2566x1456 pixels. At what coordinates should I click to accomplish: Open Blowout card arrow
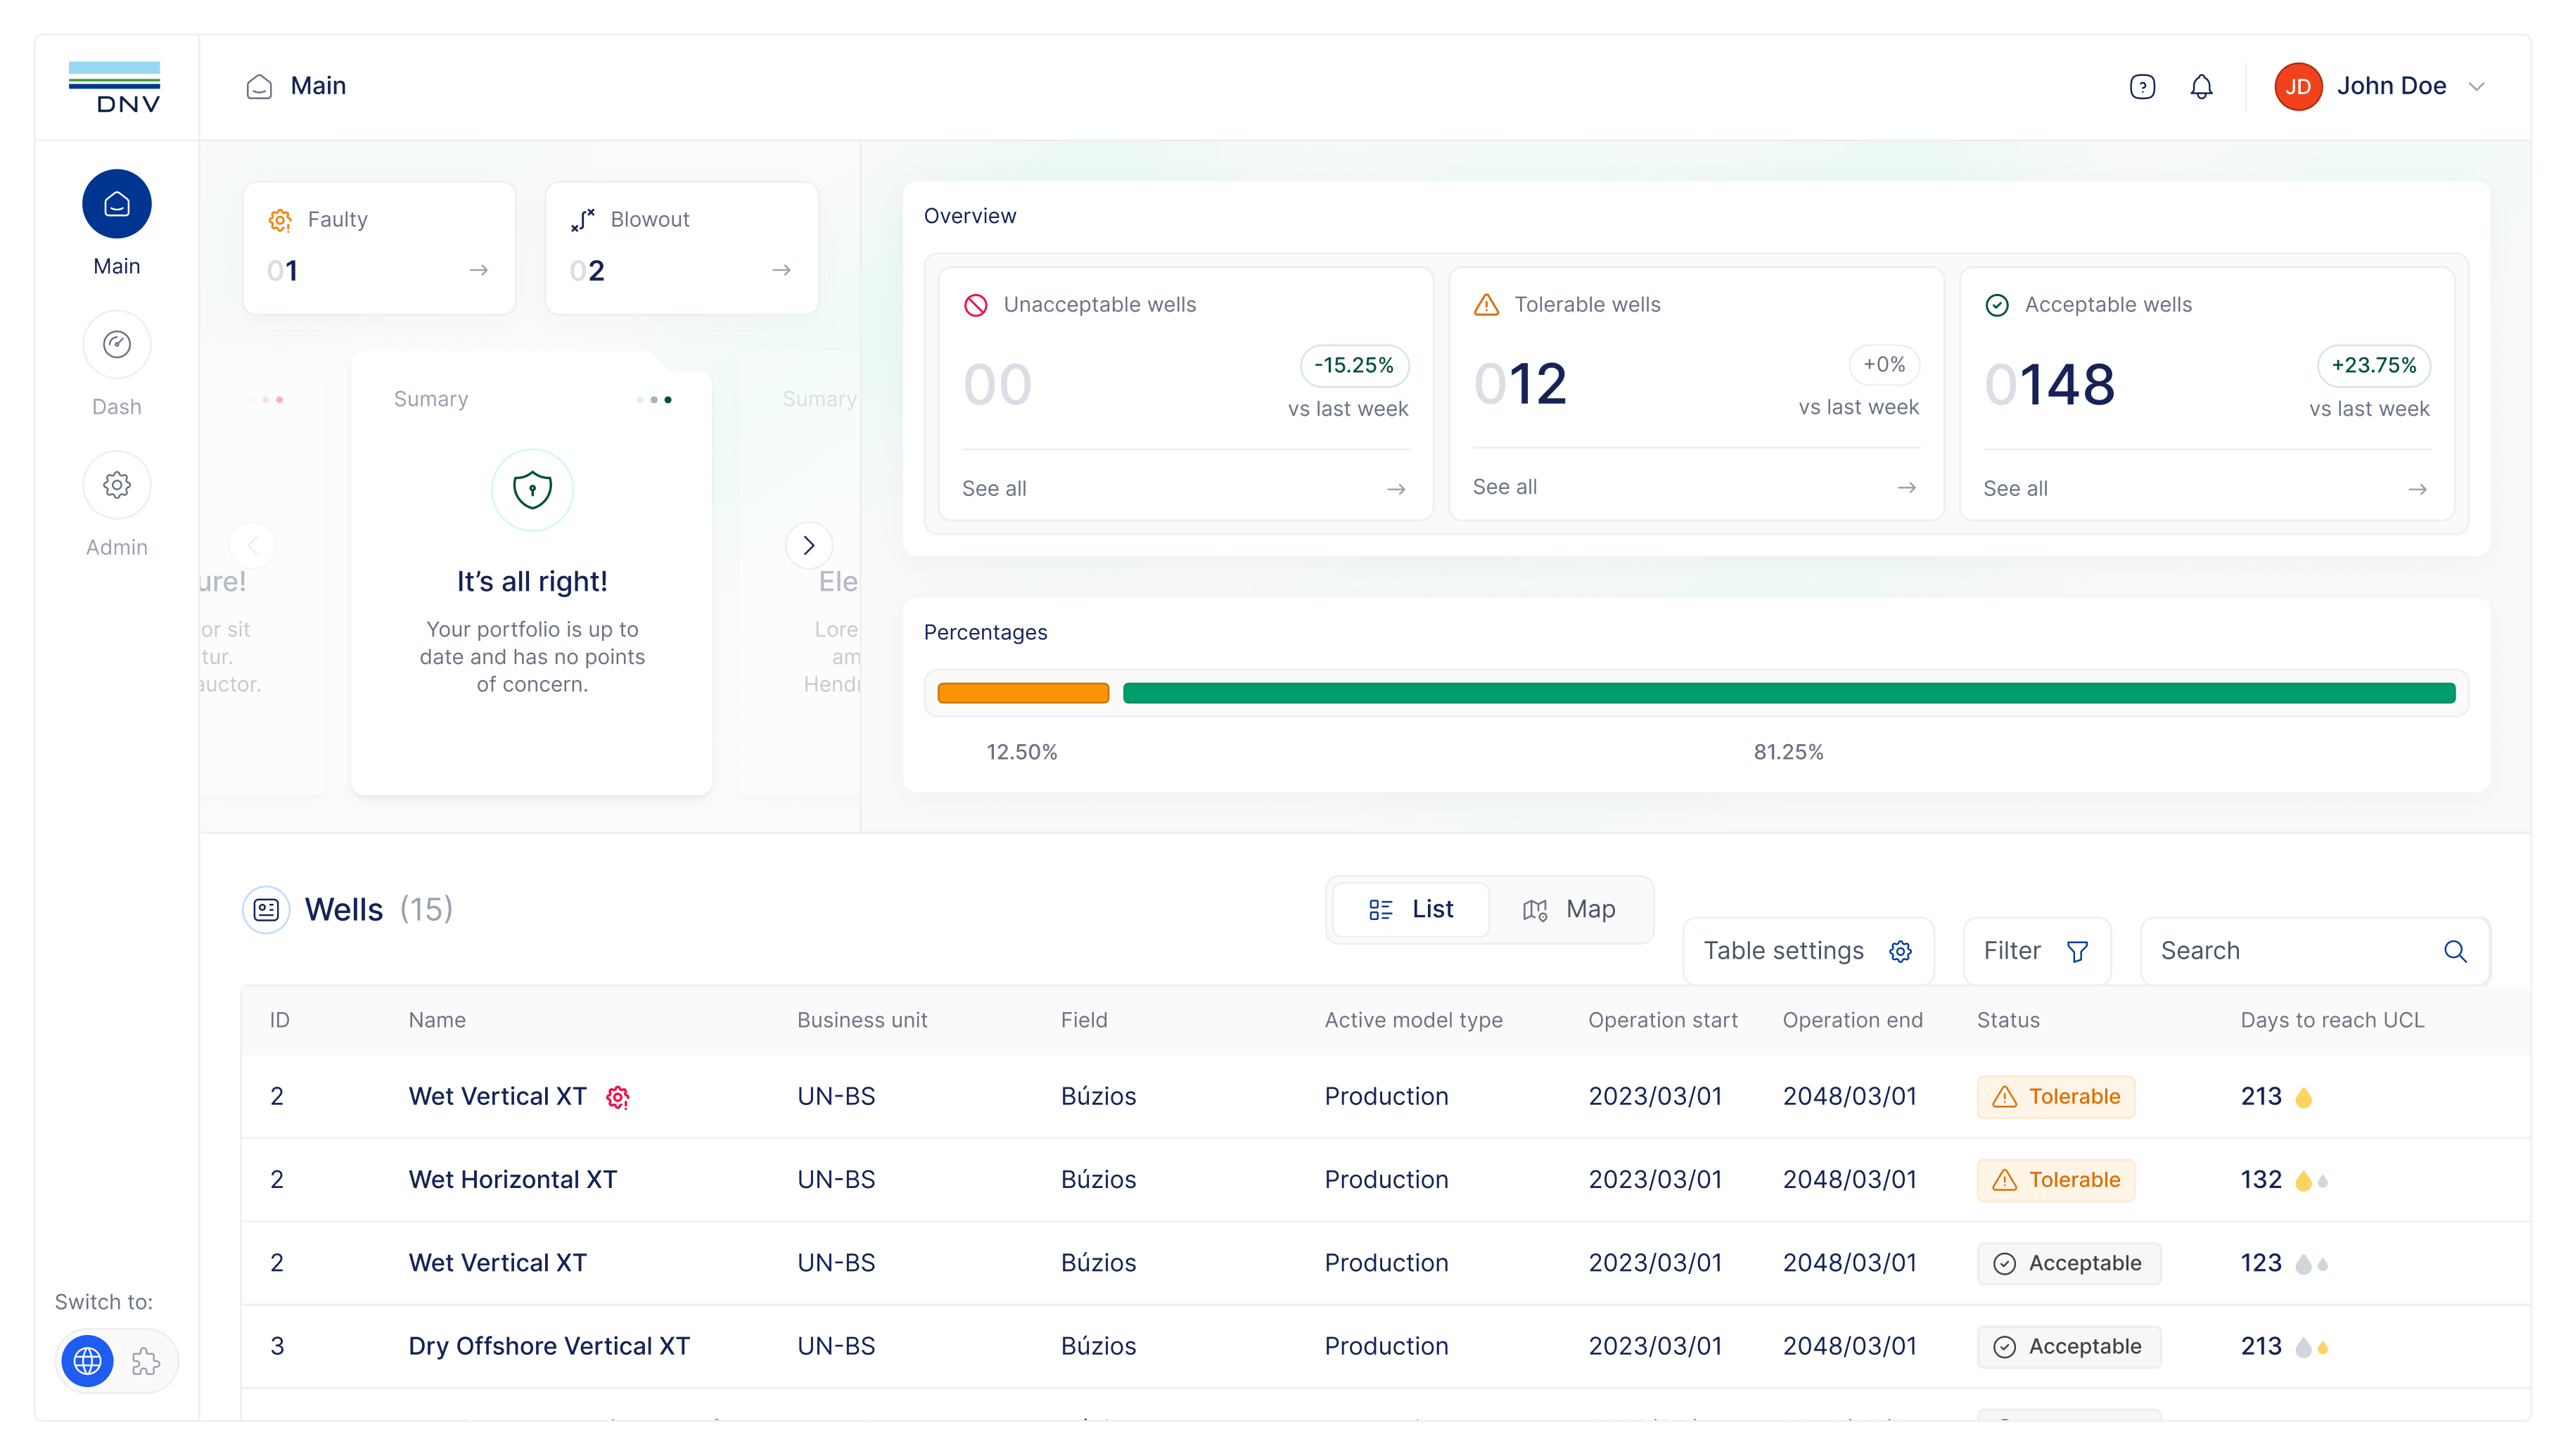pos(782,270)
